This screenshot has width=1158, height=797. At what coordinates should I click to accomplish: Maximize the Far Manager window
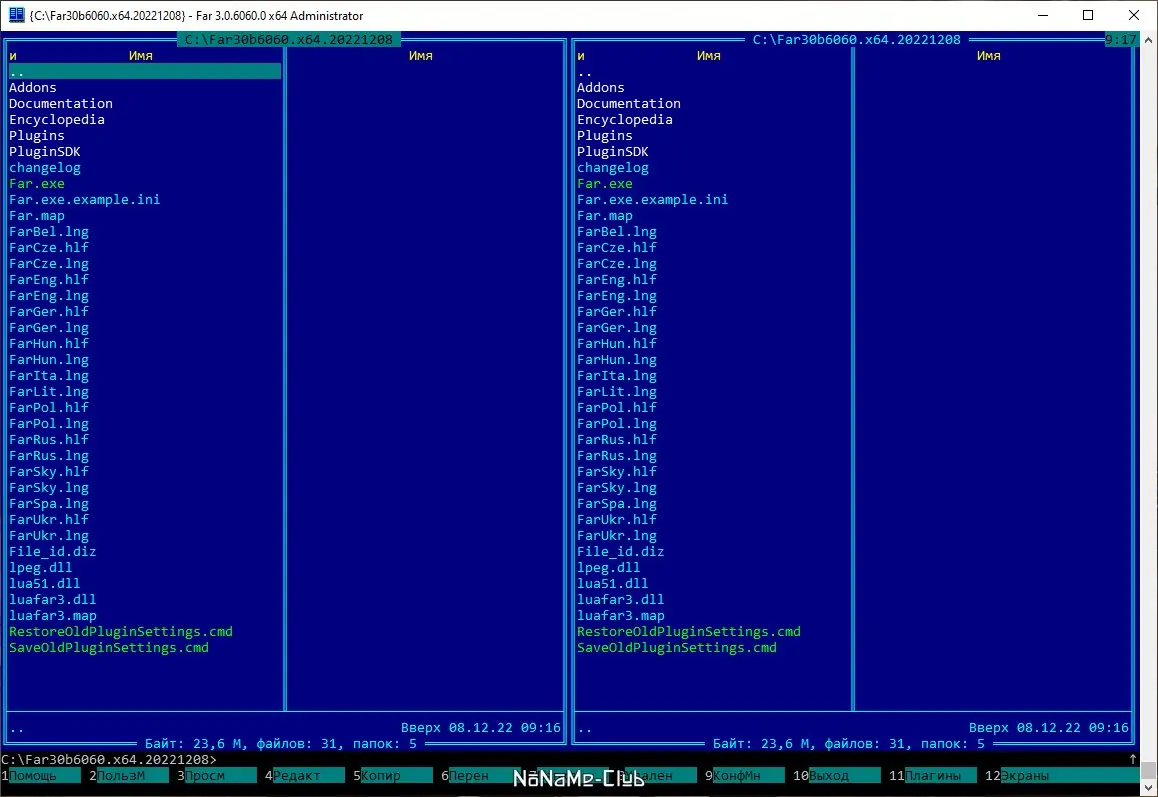[x=1088, y=15]
